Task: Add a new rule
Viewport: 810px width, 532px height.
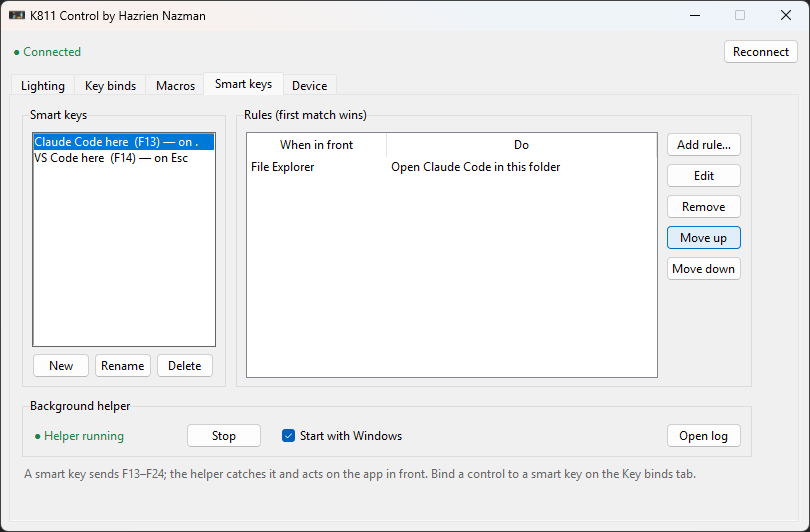Action: 704,145
